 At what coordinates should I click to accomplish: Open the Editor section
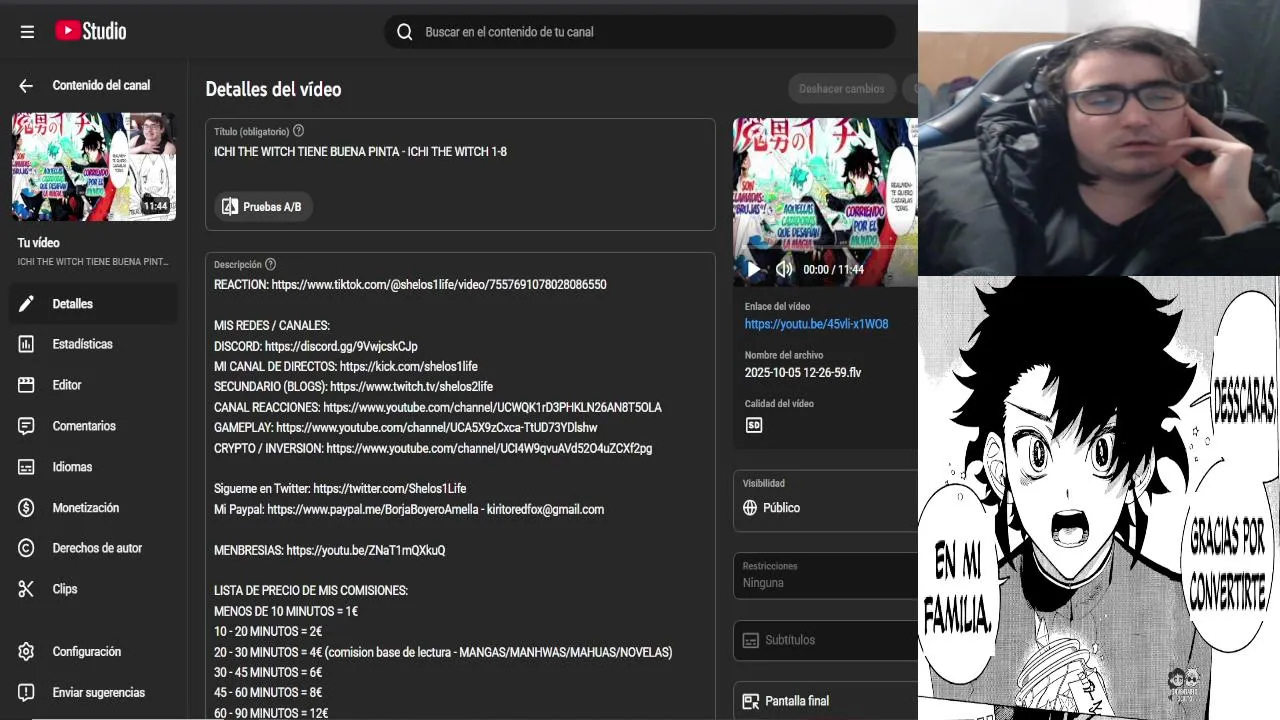coord(94,385)
